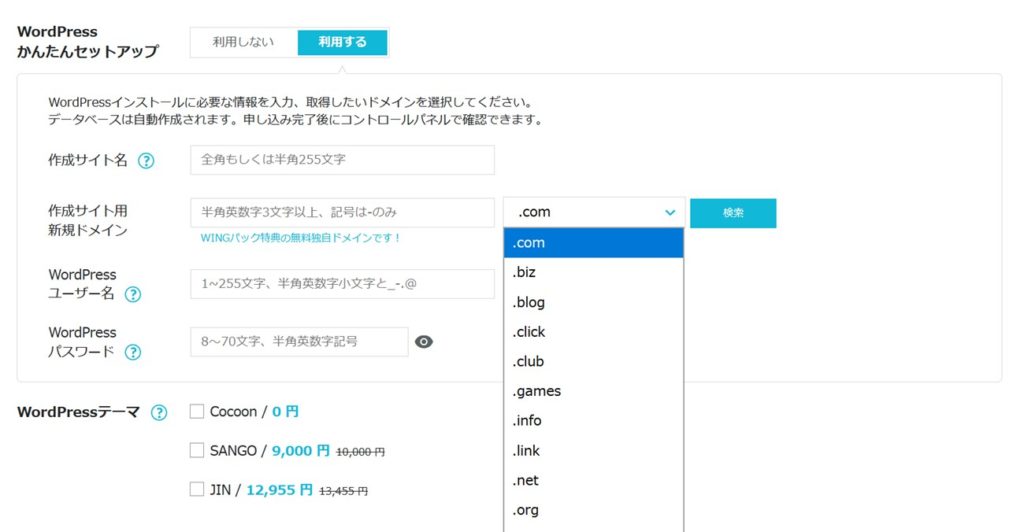Focus the 作成サイト名 input field
Viewport: 1024px width, 532px height.
tap(342, 160)
